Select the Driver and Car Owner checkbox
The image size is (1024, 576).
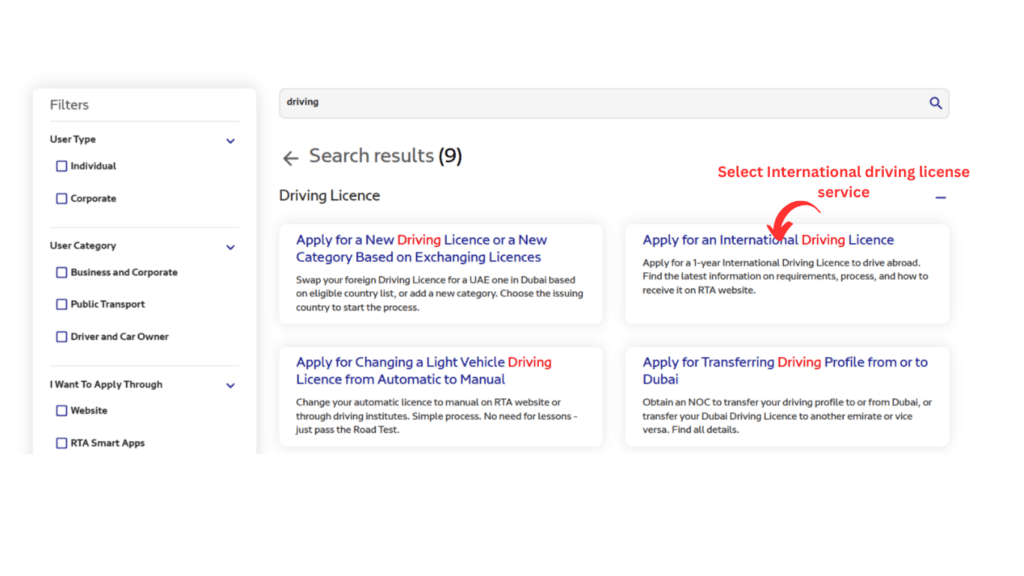61,336
